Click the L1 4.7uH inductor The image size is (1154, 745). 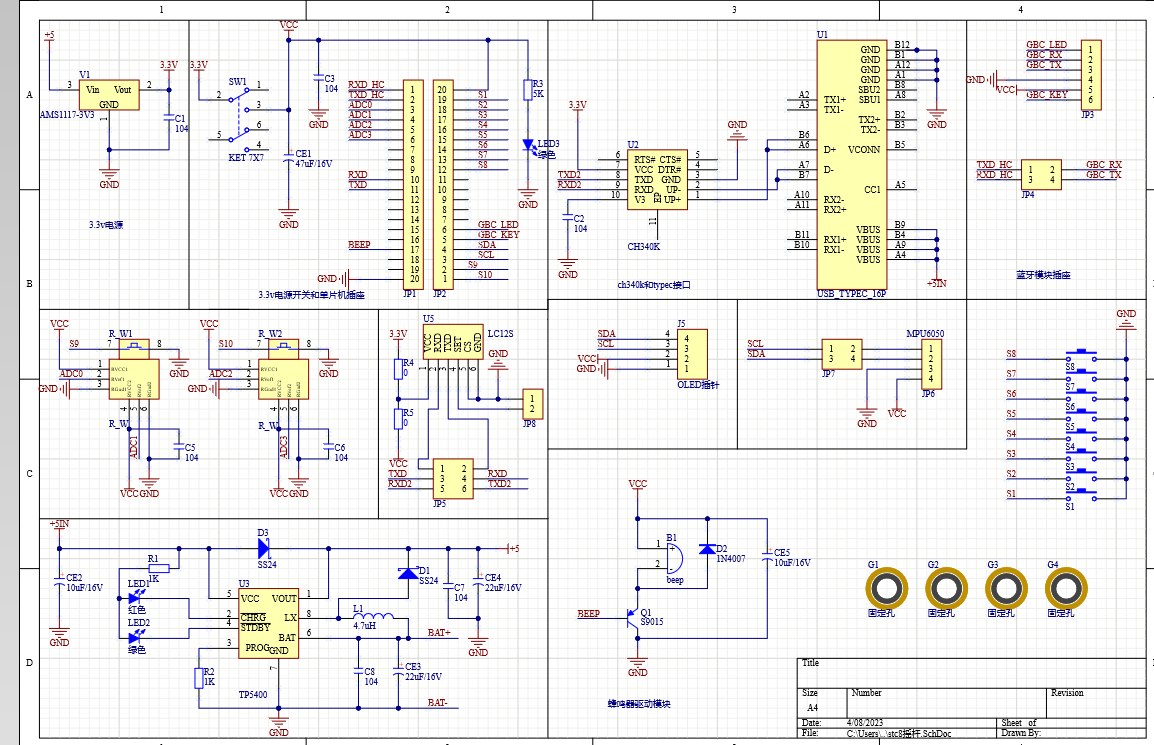[376, 616]
